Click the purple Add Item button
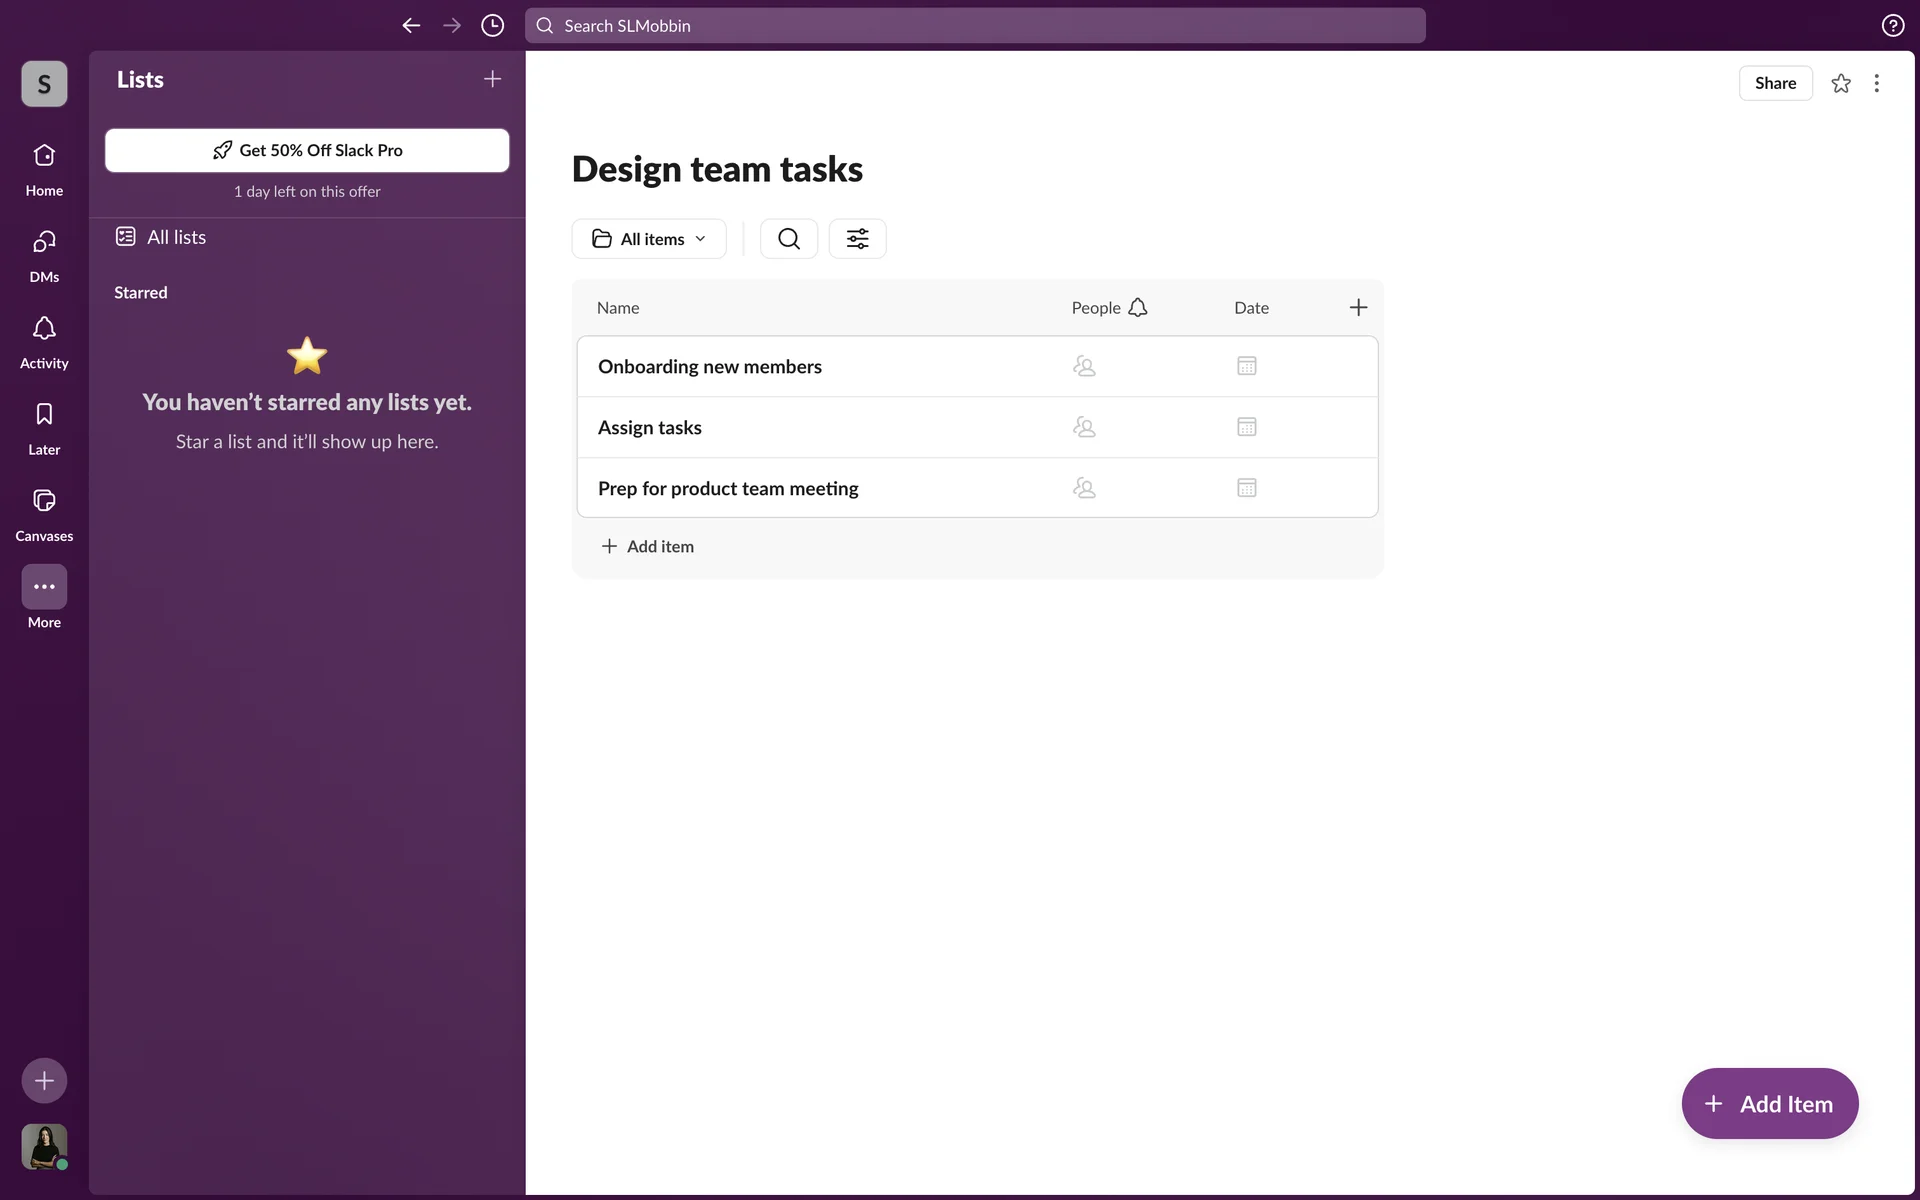This screenshot has width=1920, height=1200. click(x=1769, y=1104)
